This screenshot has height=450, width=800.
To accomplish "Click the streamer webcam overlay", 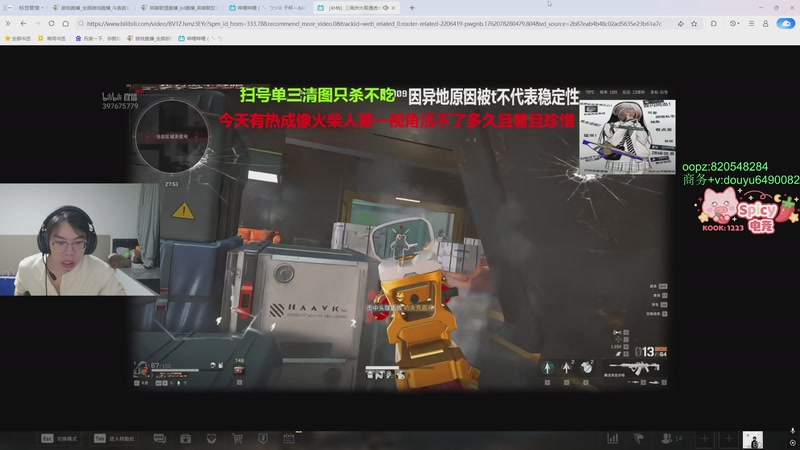I will point(78,240).
